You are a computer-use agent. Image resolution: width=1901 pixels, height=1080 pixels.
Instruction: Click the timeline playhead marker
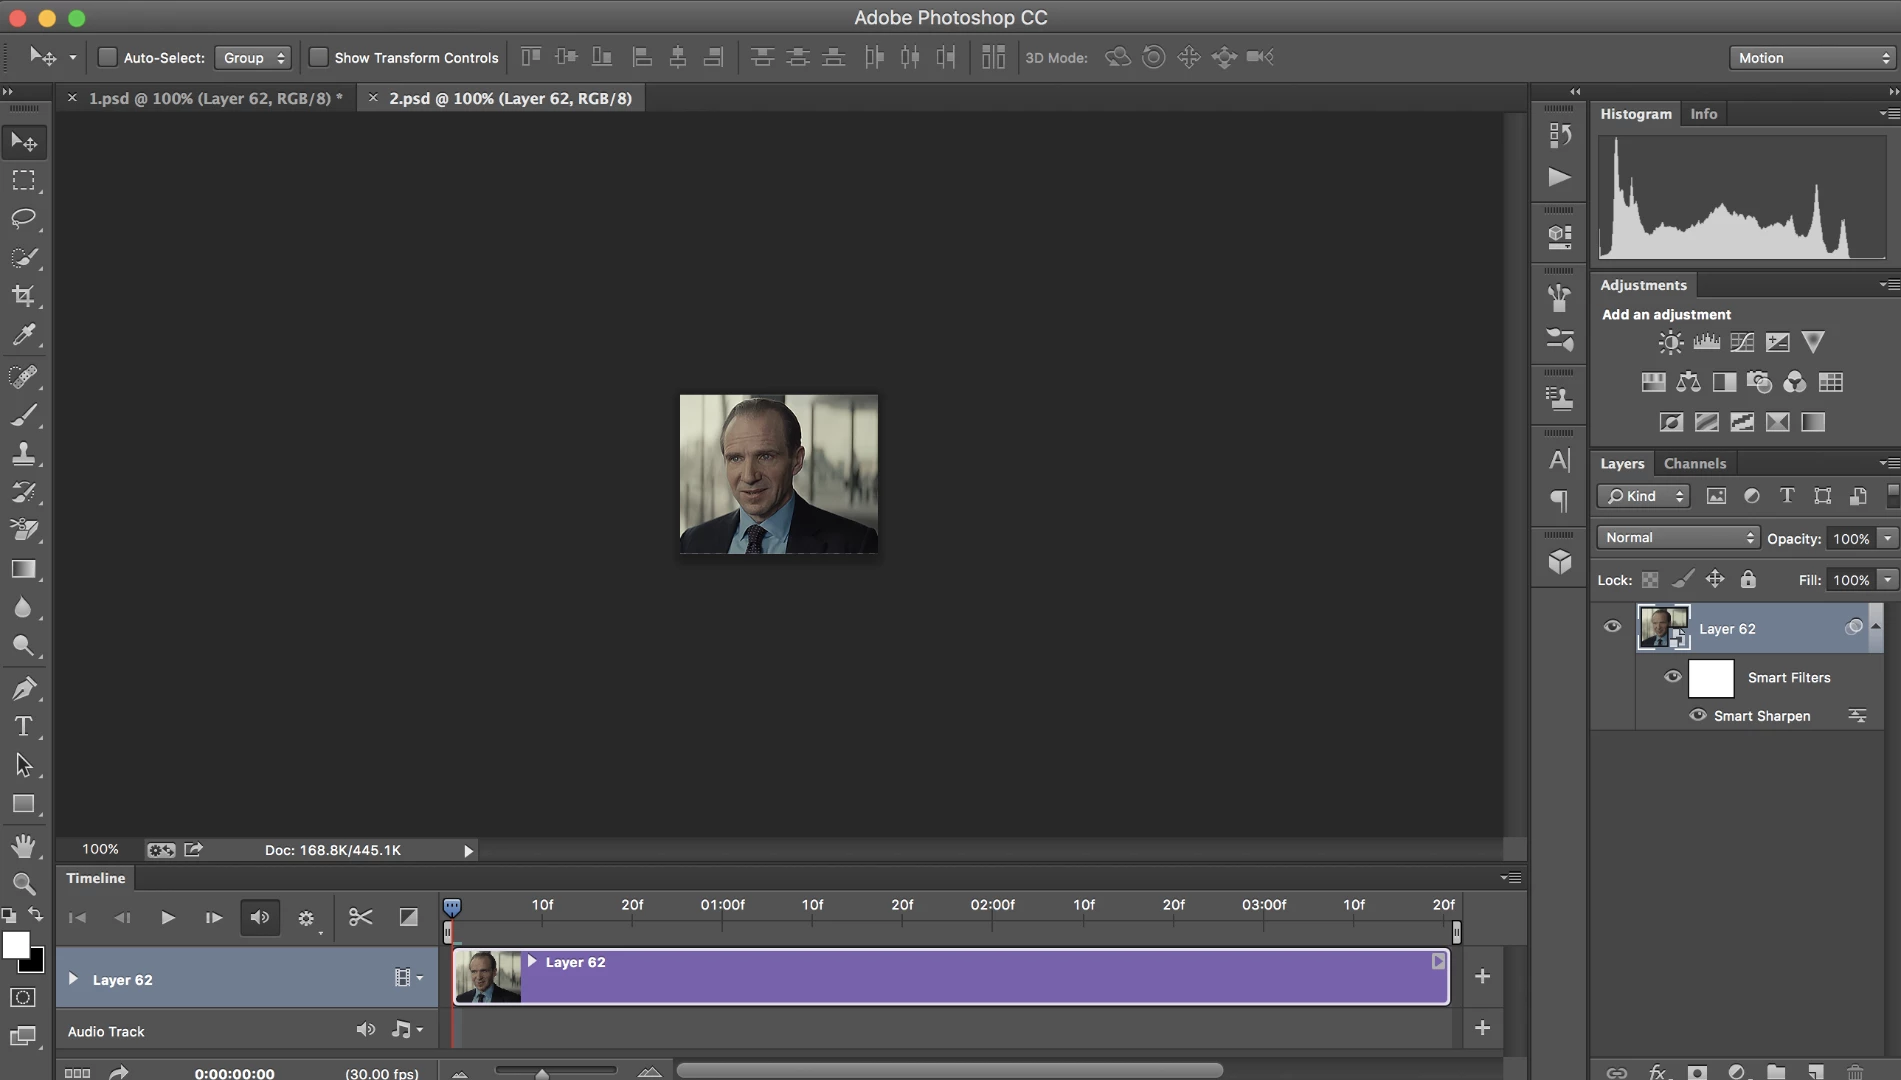pos(452,907)
